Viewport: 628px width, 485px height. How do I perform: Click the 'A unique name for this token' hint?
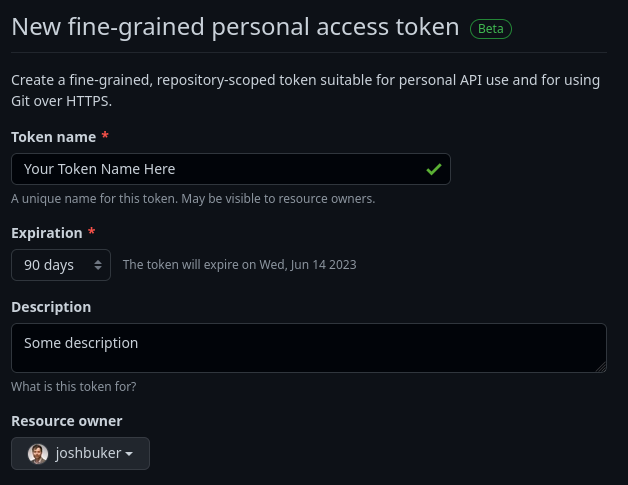[193, 199]
